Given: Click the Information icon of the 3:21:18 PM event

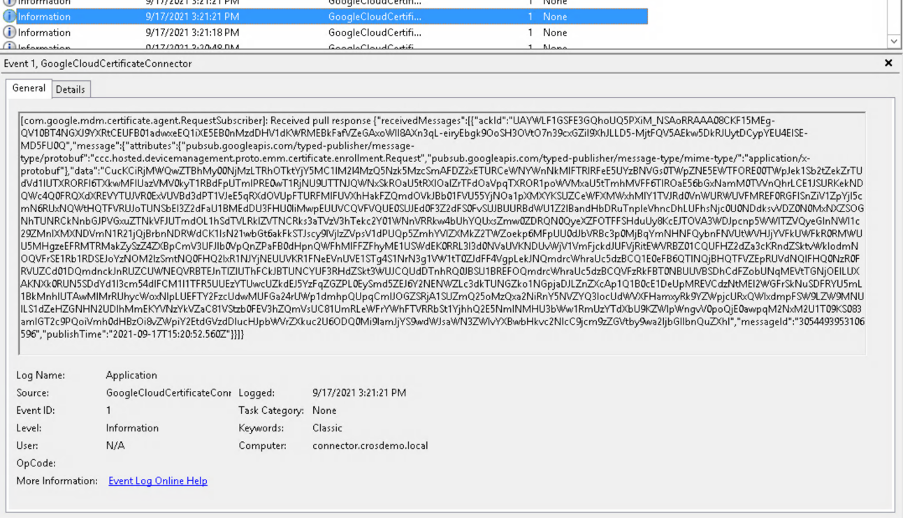Looking at the screenshot, I should click(9, 32).
